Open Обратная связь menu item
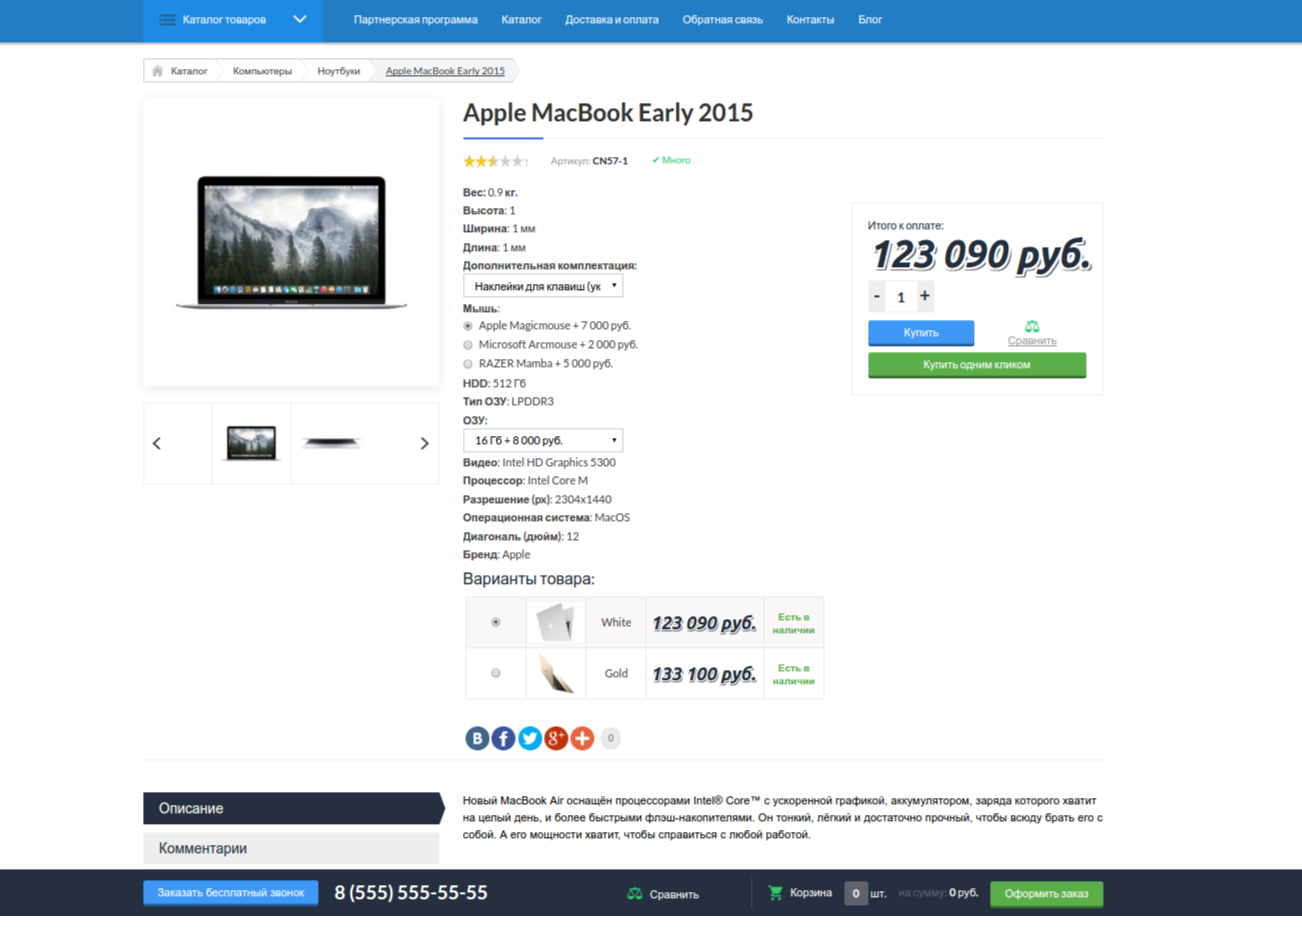The width and height of the screenshot is (1302, 939). pos(722,20)
